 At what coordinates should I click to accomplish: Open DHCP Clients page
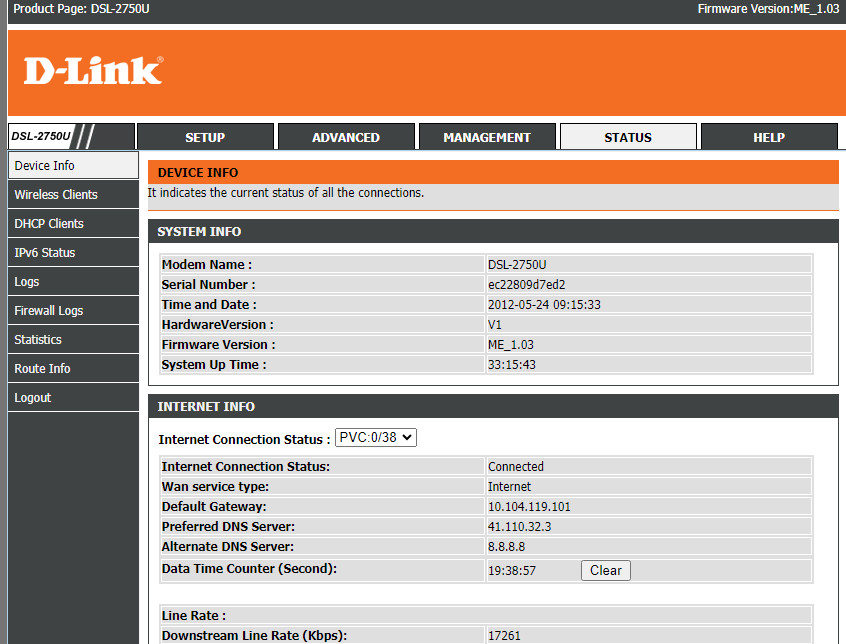coord(73,223)
